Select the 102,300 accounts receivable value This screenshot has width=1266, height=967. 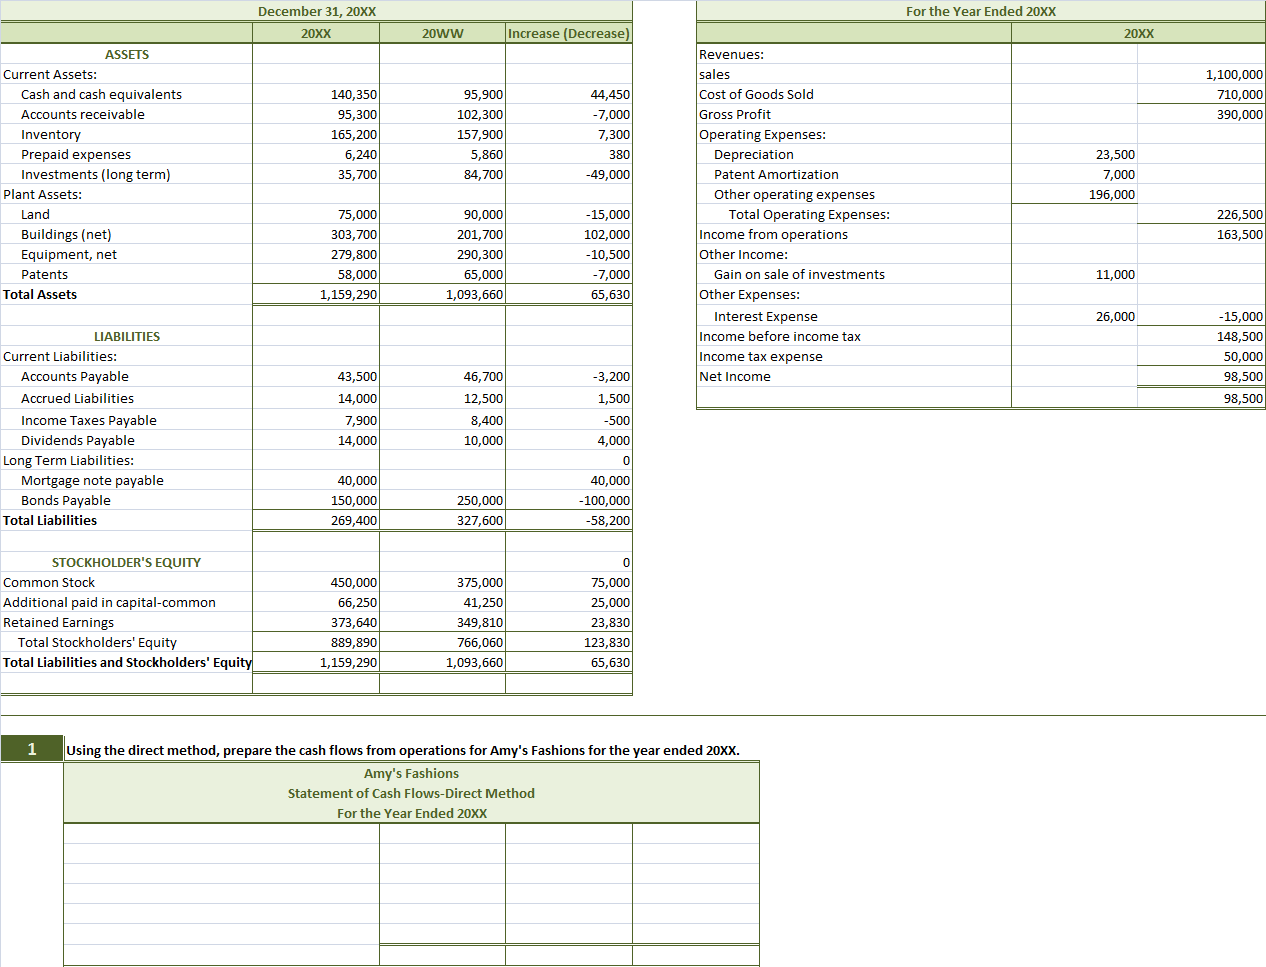point(480,114)
